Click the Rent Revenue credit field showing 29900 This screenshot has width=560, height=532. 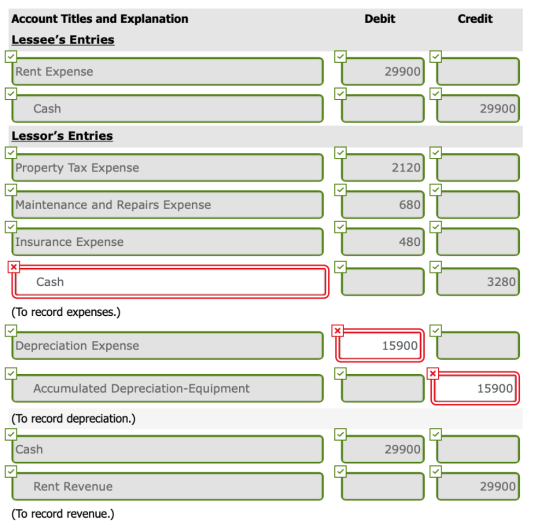pos(478,487)
